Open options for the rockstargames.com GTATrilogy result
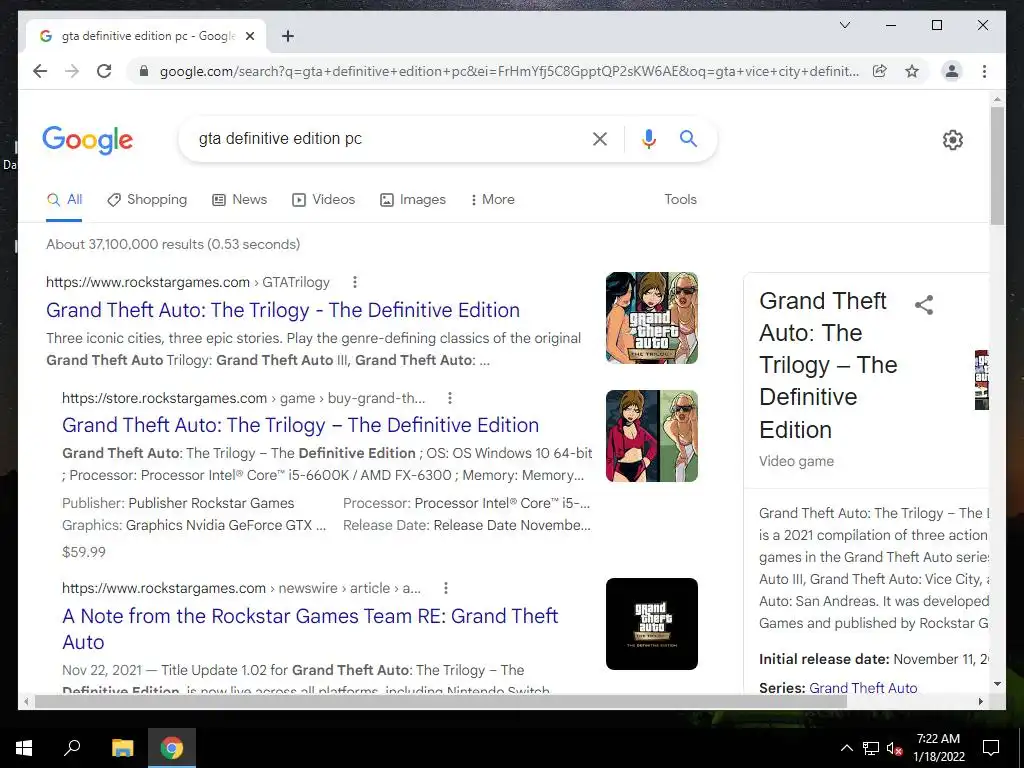Image resolution: width=1024 pixels, height=768 pixels. 355,282
